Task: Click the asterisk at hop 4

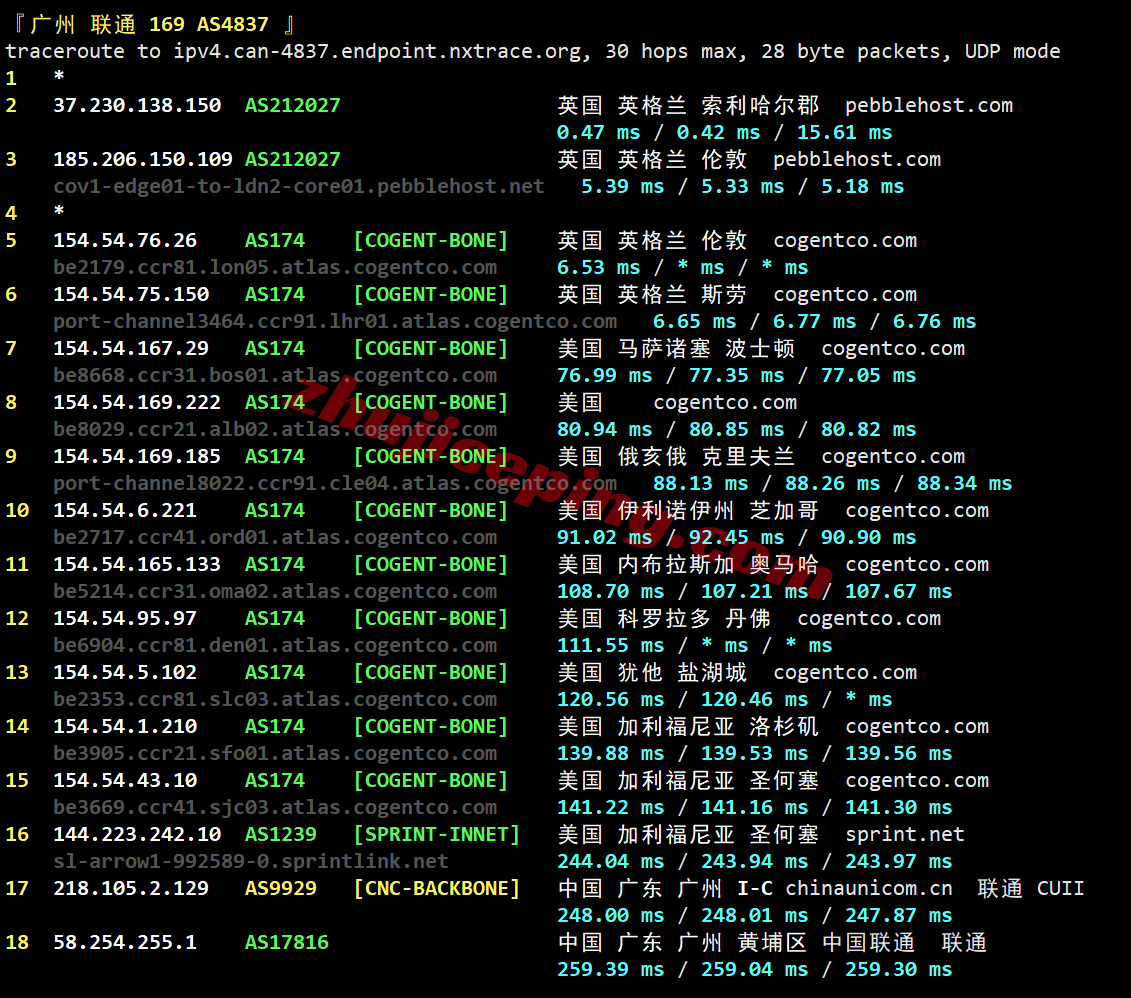Action: click(59, 211)
